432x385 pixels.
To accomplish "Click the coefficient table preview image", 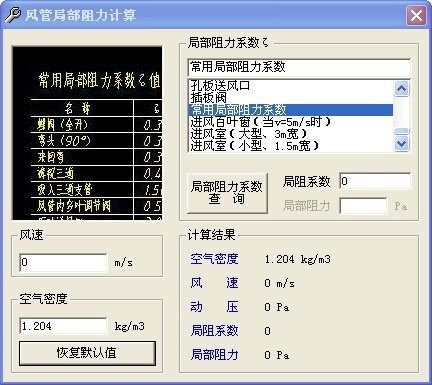I will coord(87,133).
